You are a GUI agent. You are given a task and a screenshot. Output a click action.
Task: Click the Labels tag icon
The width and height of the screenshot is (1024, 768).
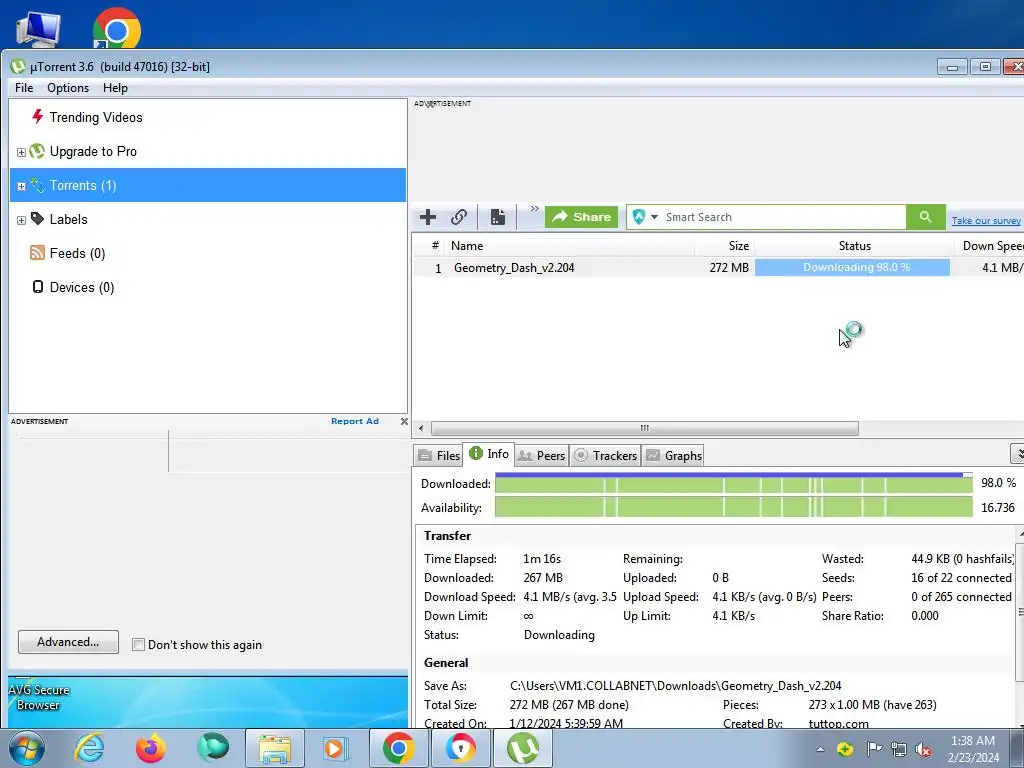tap(38, 219)
